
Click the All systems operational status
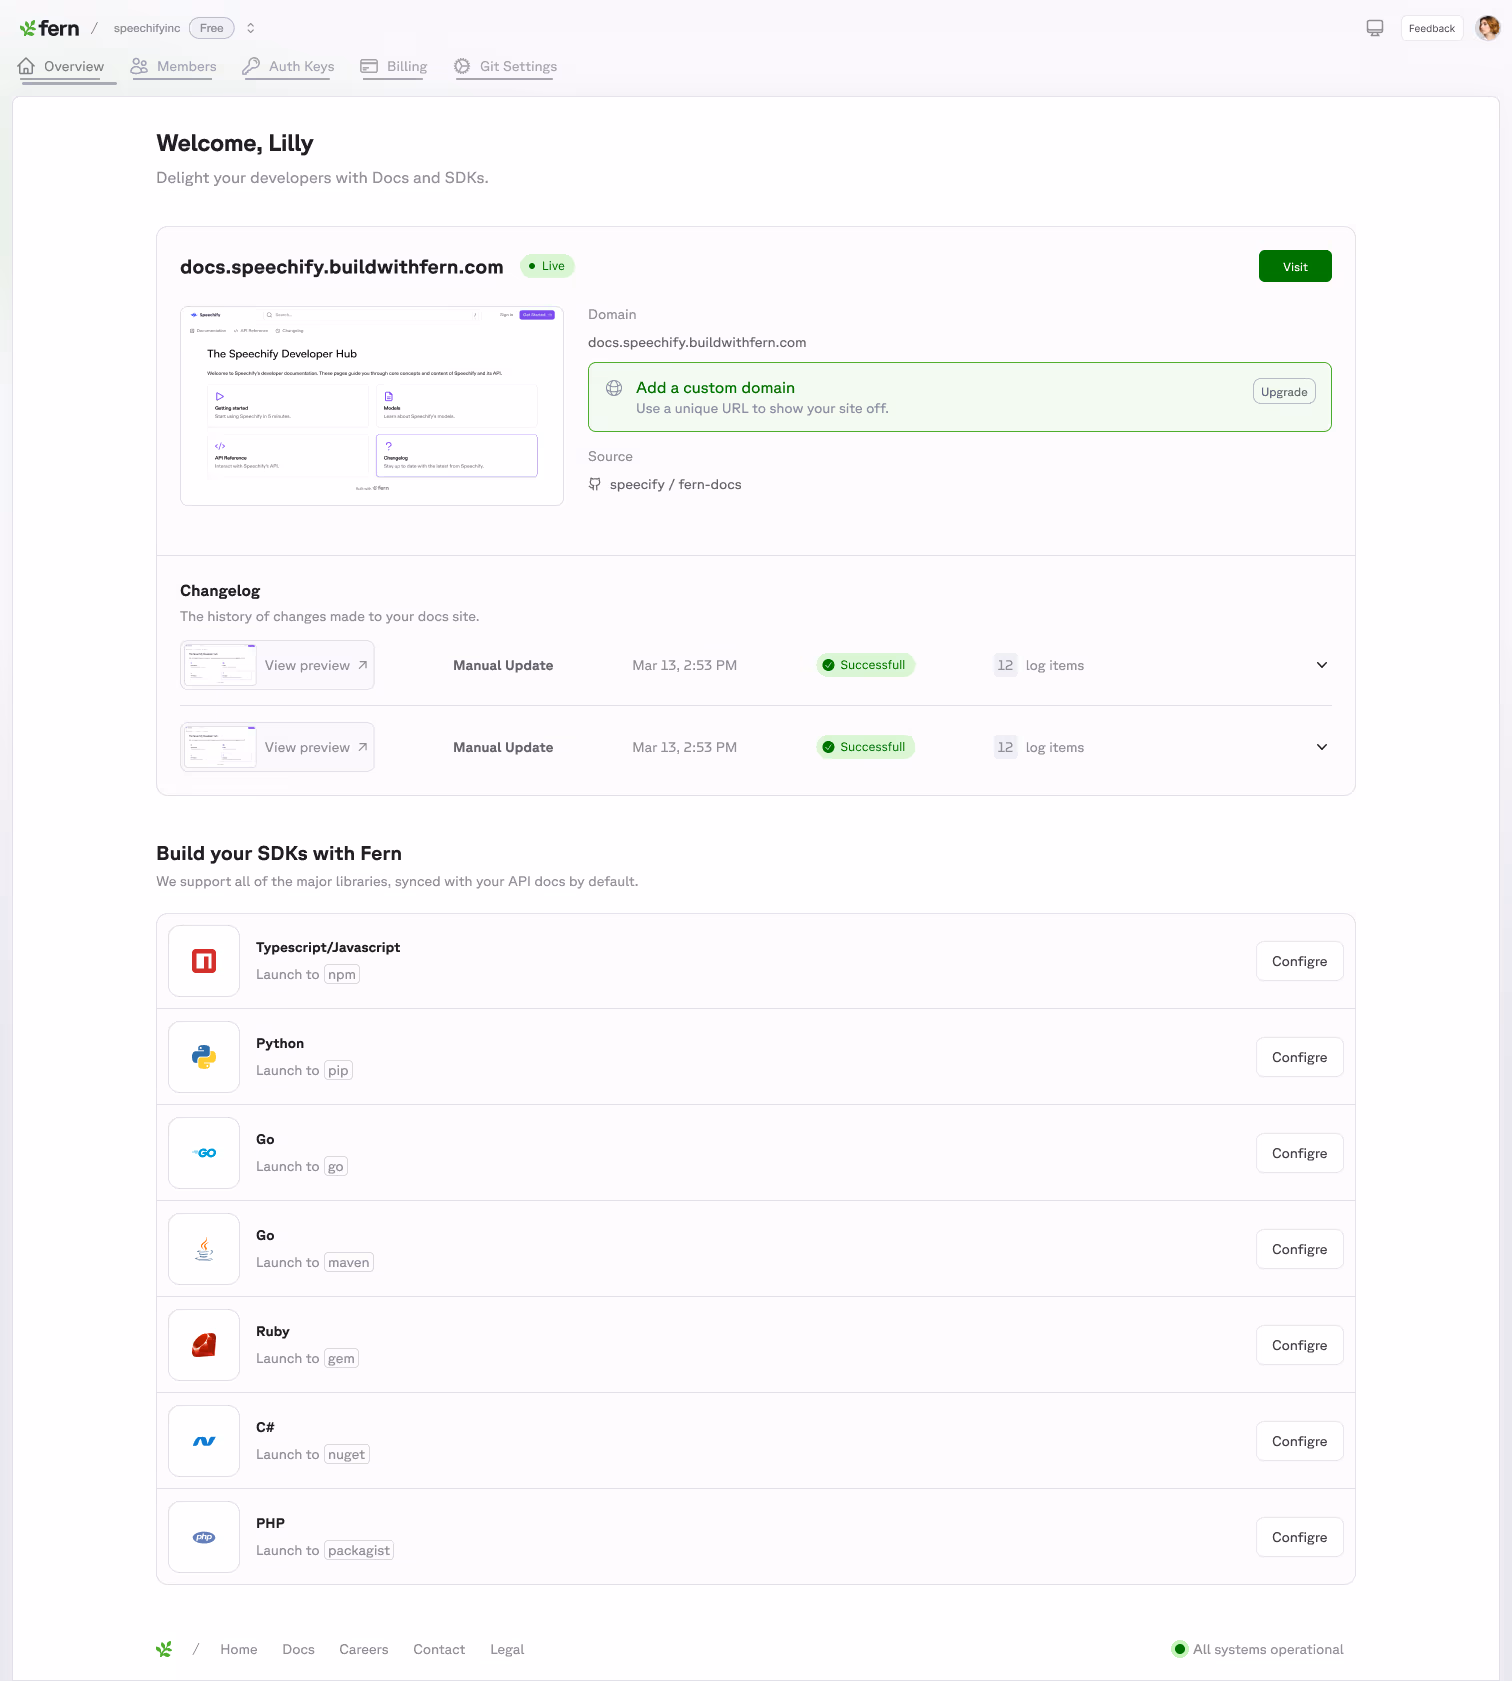click(x=1257, y=1649)
